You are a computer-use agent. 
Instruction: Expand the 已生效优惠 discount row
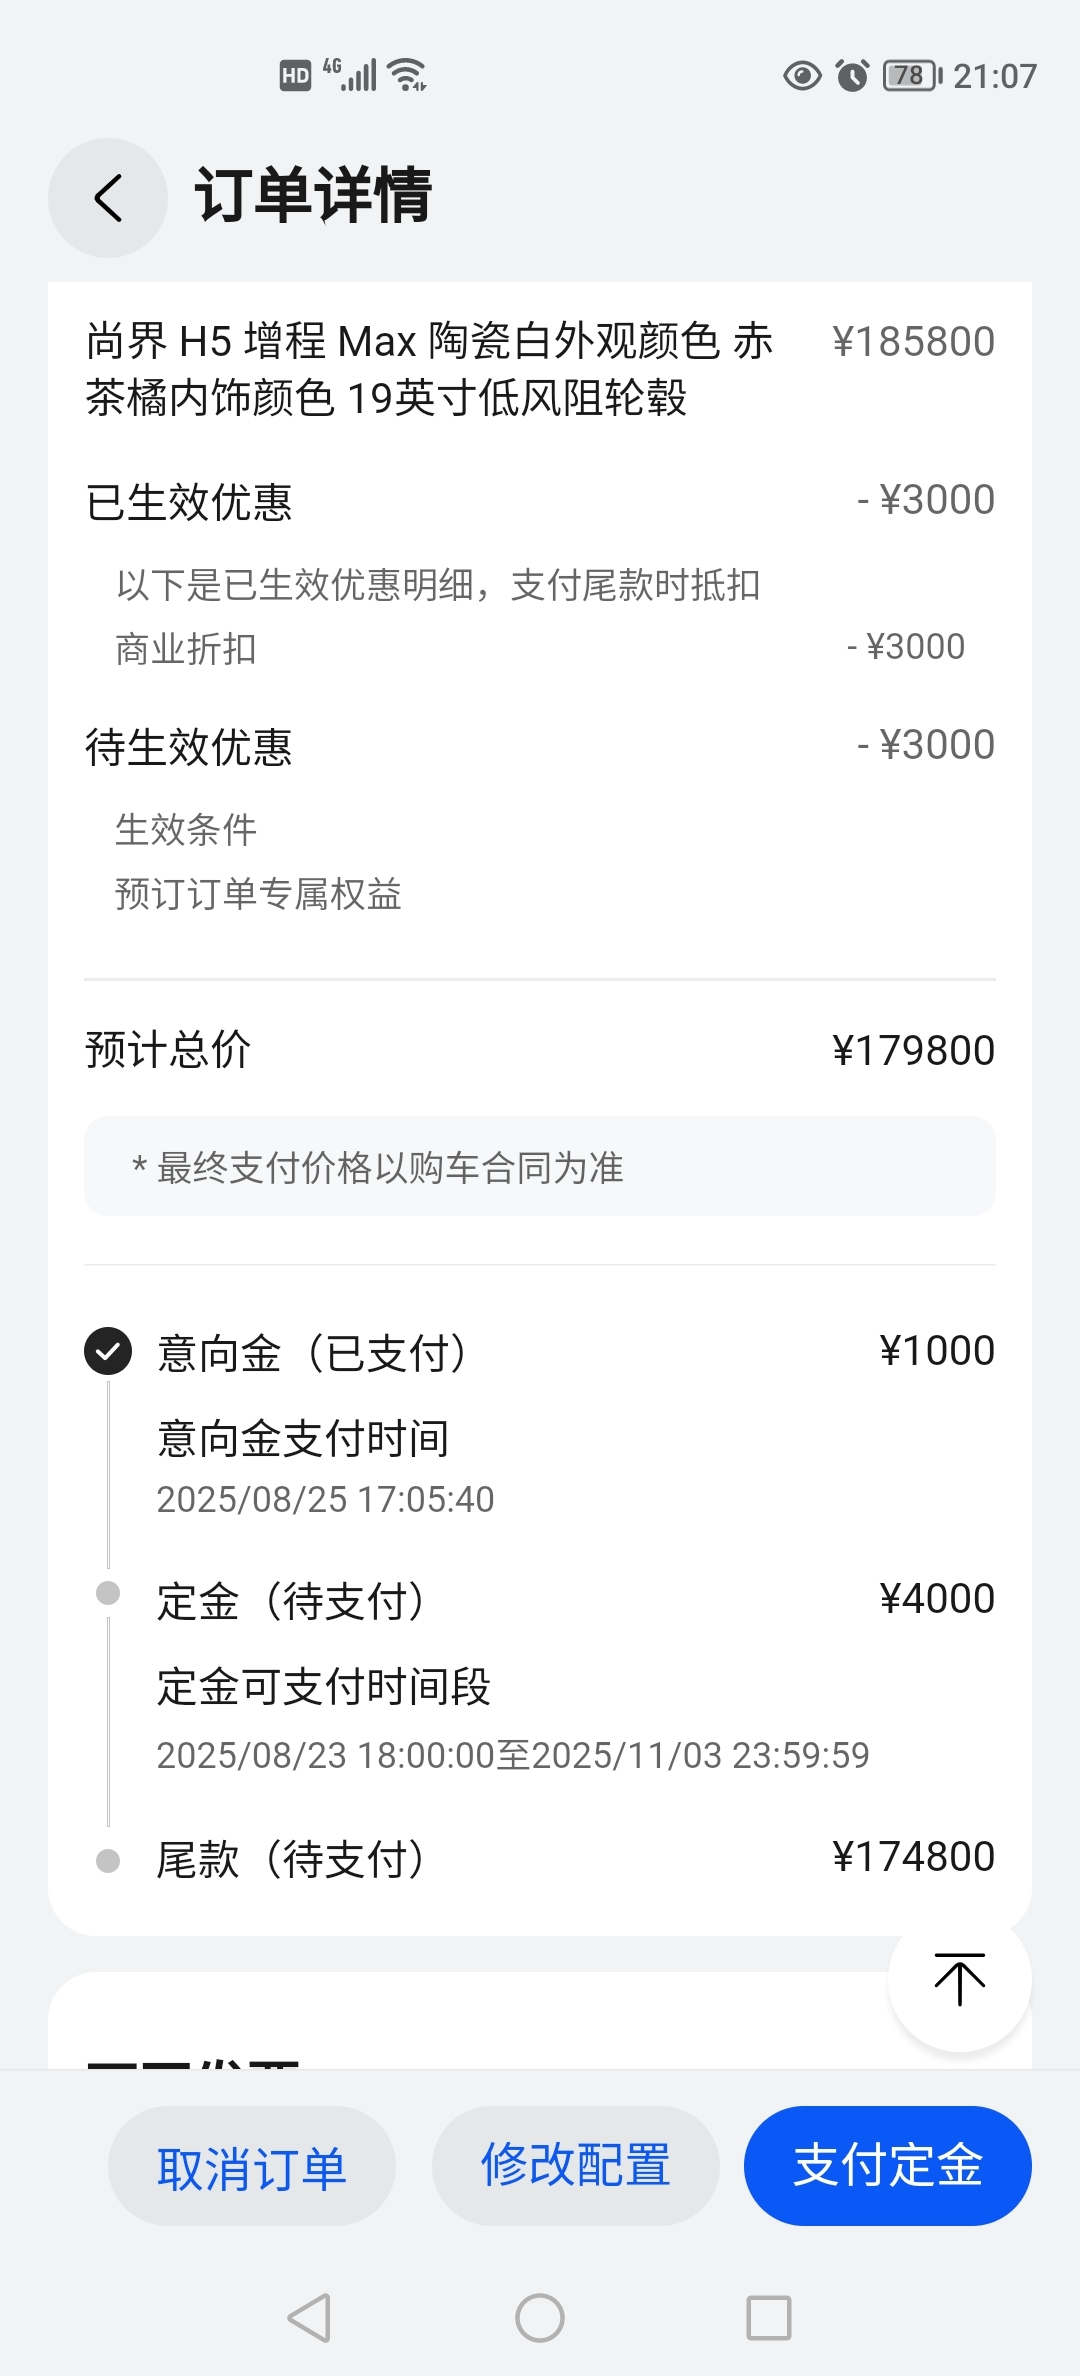(540, 501)
